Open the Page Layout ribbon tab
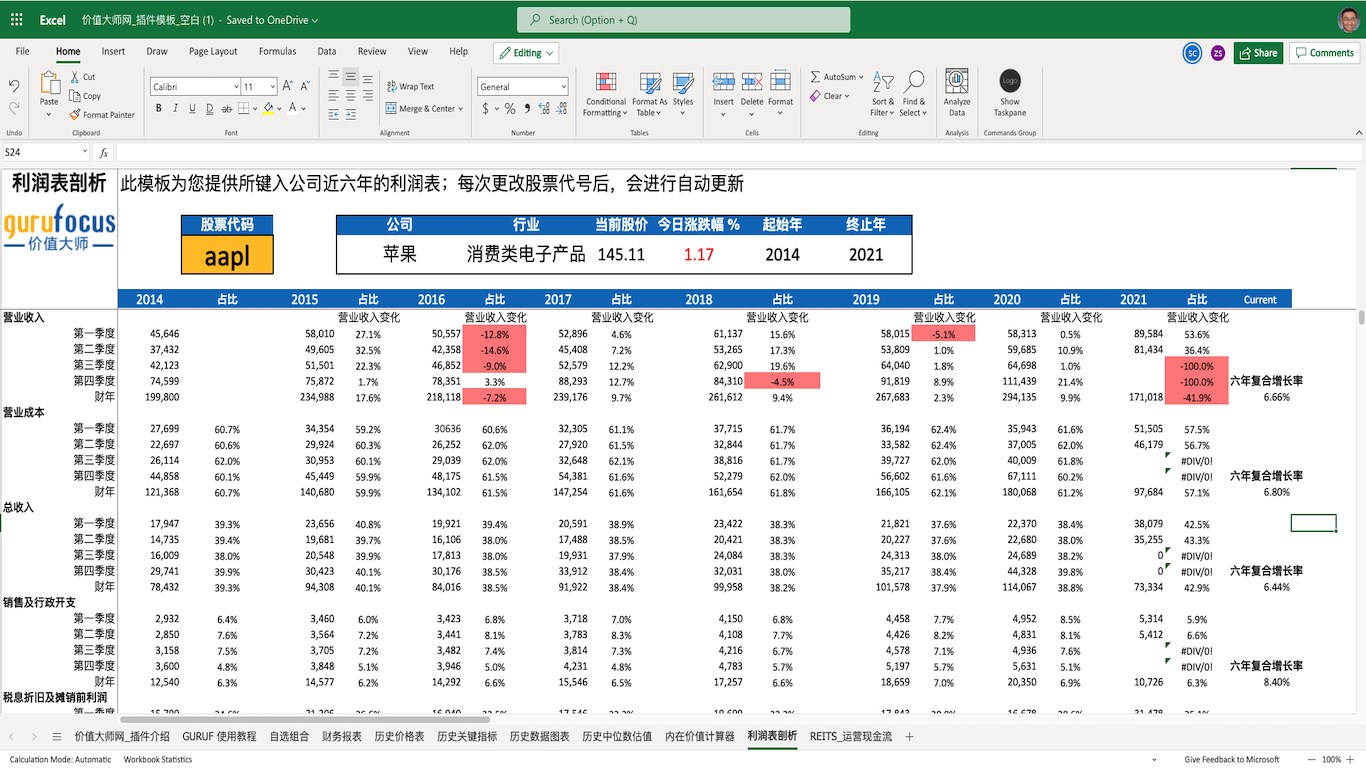This screenshot has height=768, width=1366. 213,52
